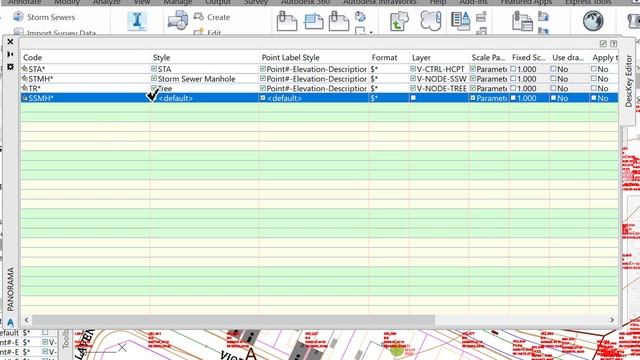The image size is (640, 360).
Task: Click the TR* description key row icon
Action: click(25, 88)
